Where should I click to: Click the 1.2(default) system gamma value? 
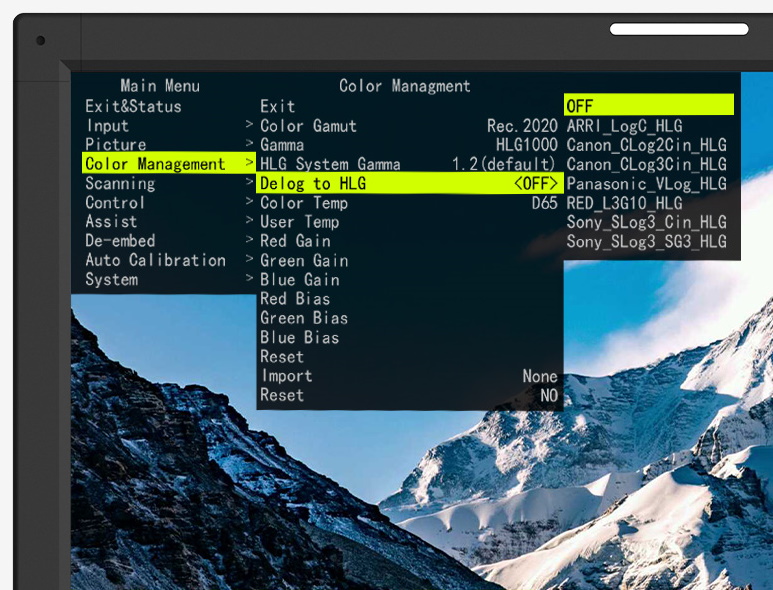click(x=504, y=164)
